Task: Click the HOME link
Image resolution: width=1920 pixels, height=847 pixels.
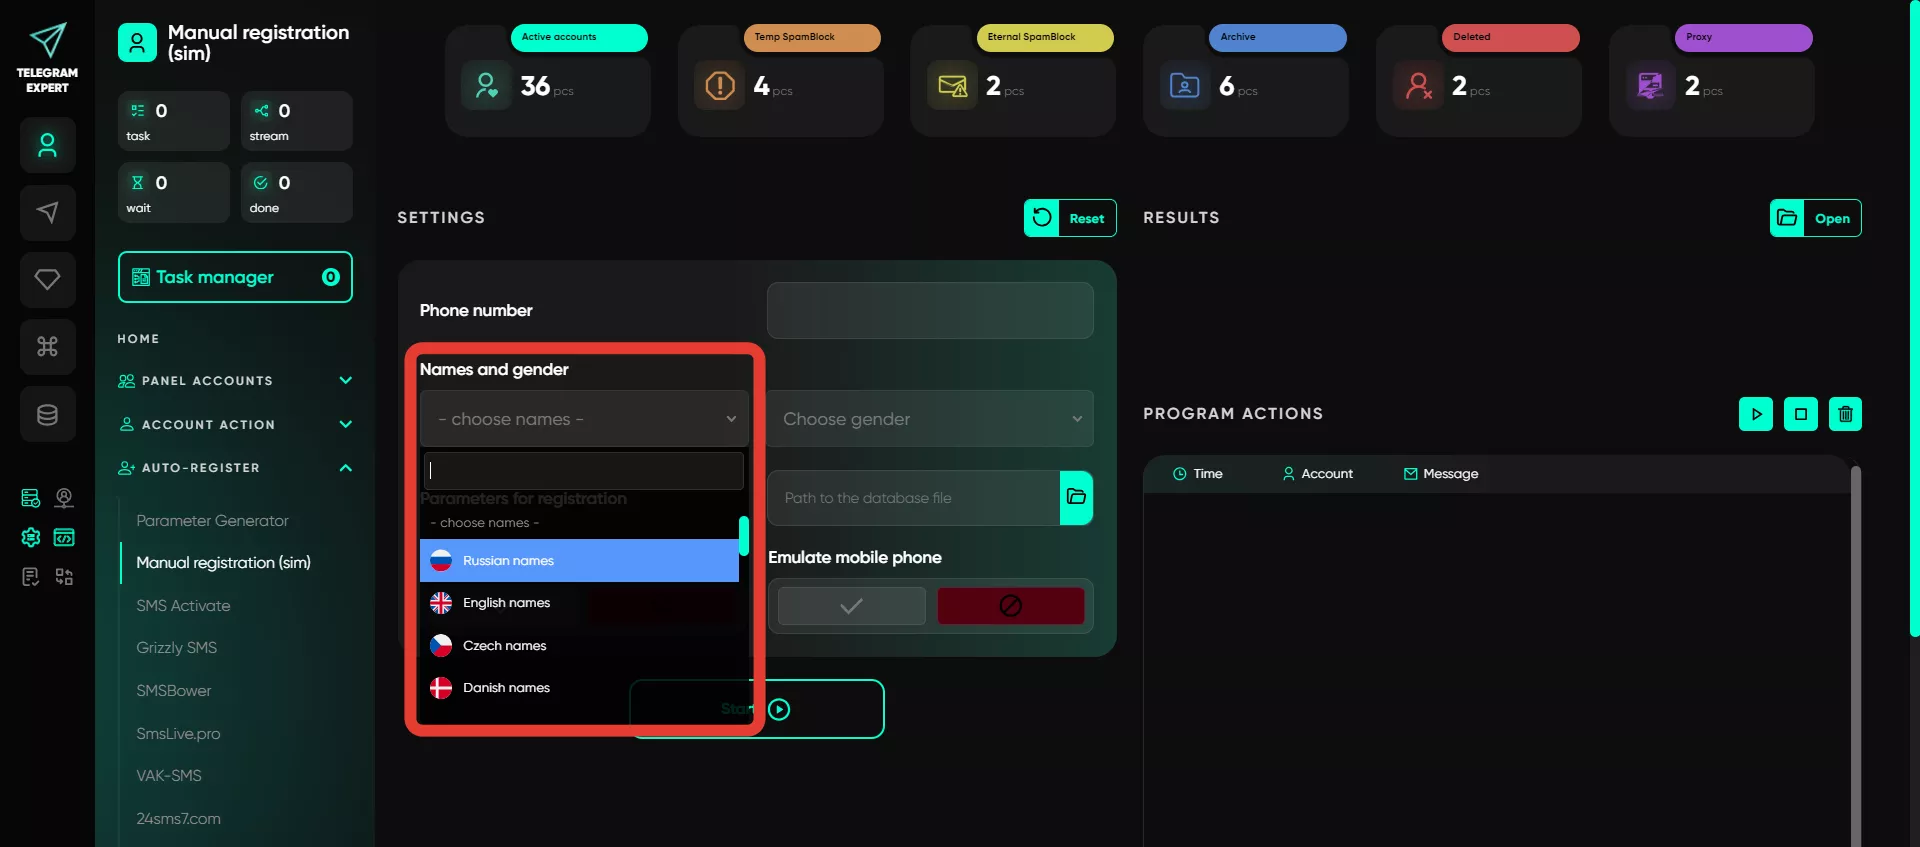Action: click(x=138, y=338)
